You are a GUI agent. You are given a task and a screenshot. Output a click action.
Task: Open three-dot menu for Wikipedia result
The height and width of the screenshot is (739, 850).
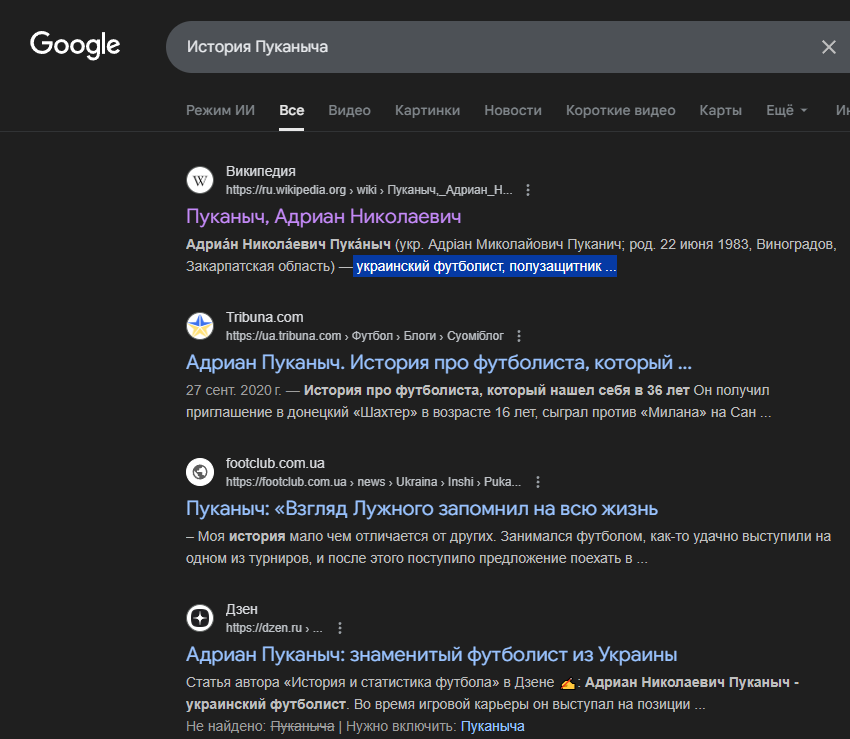529,190
